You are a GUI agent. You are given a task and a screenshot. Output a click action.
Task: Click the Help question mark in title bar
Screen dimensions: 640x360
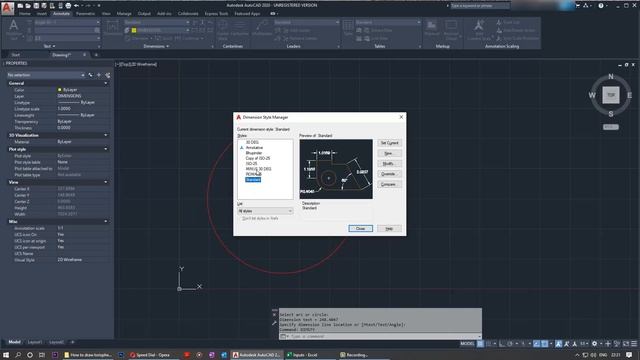tap(601, 6)
